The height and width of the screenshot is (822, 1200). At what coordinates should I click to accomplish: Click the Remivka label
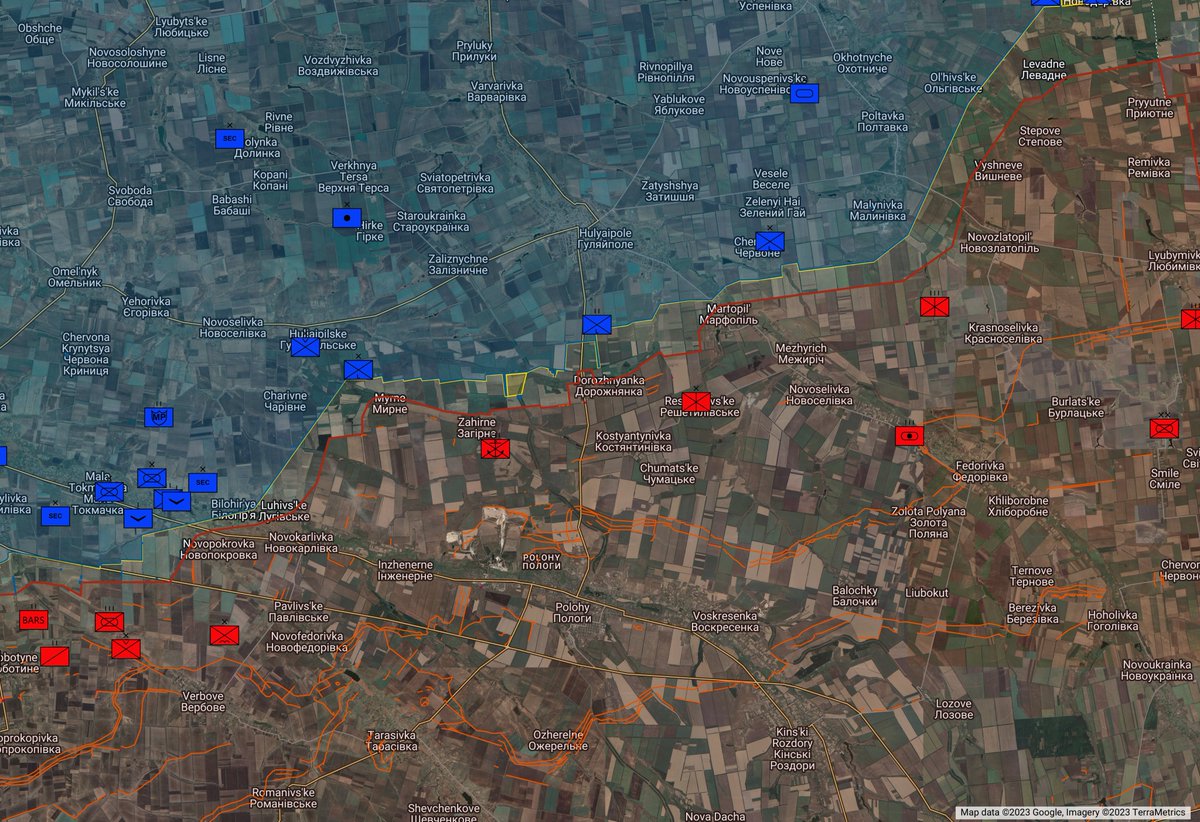1148,167
